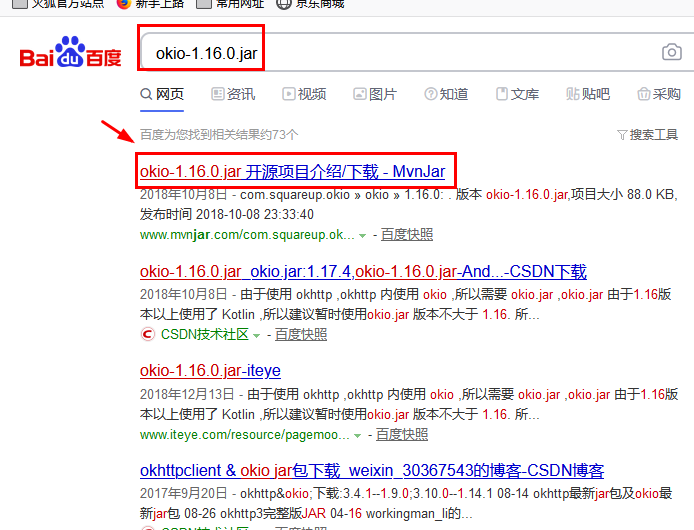This screenshot has height=530, width=694.
Task: Switch to the 视频 tab
Action: coord(305,94)
